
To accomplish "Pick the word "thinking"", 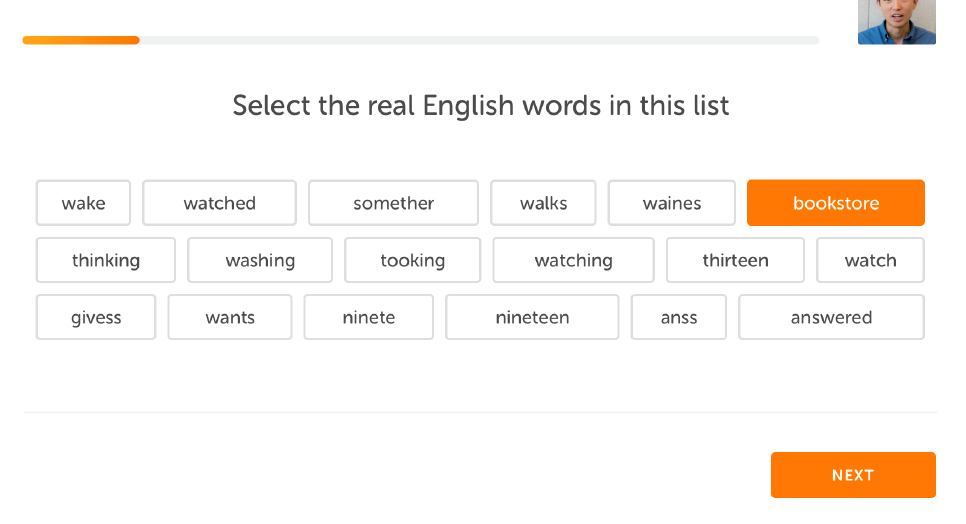I will [105, 260].
